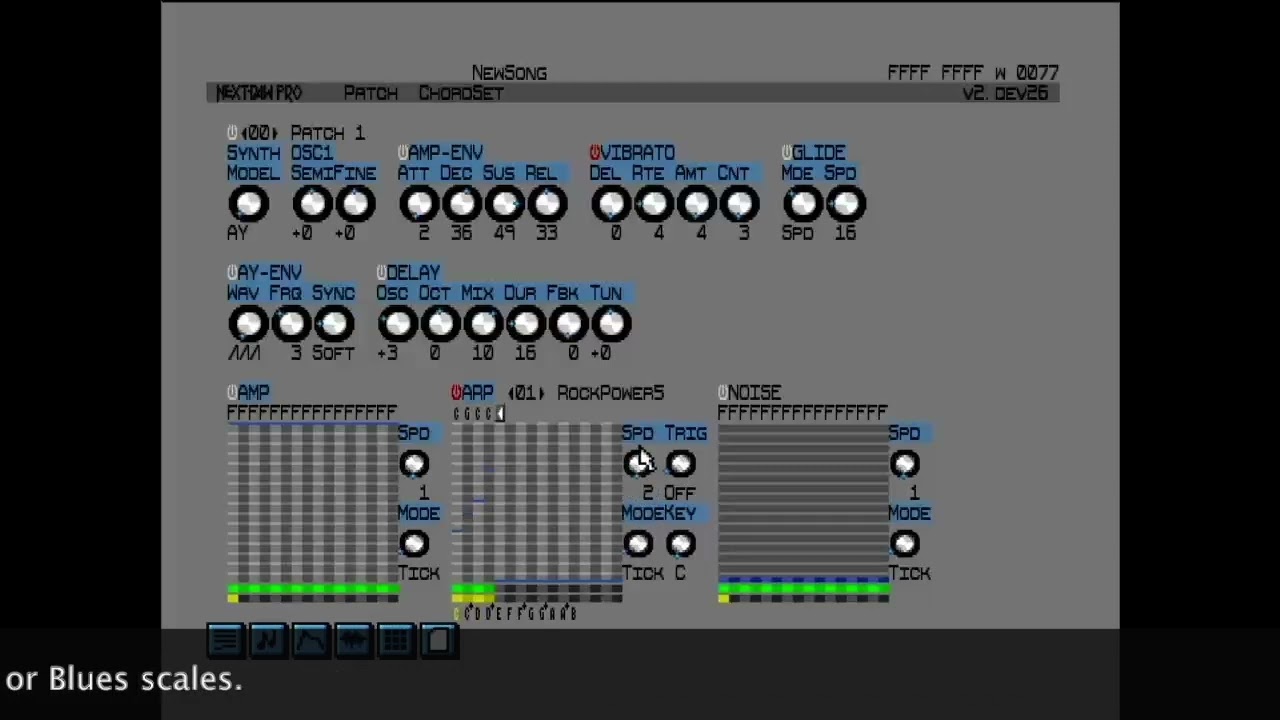Image resolution: width=1280 pixels, height=720 pixels.
Task: Open the NextDAW Pro menu
Action: coord(259,93)
